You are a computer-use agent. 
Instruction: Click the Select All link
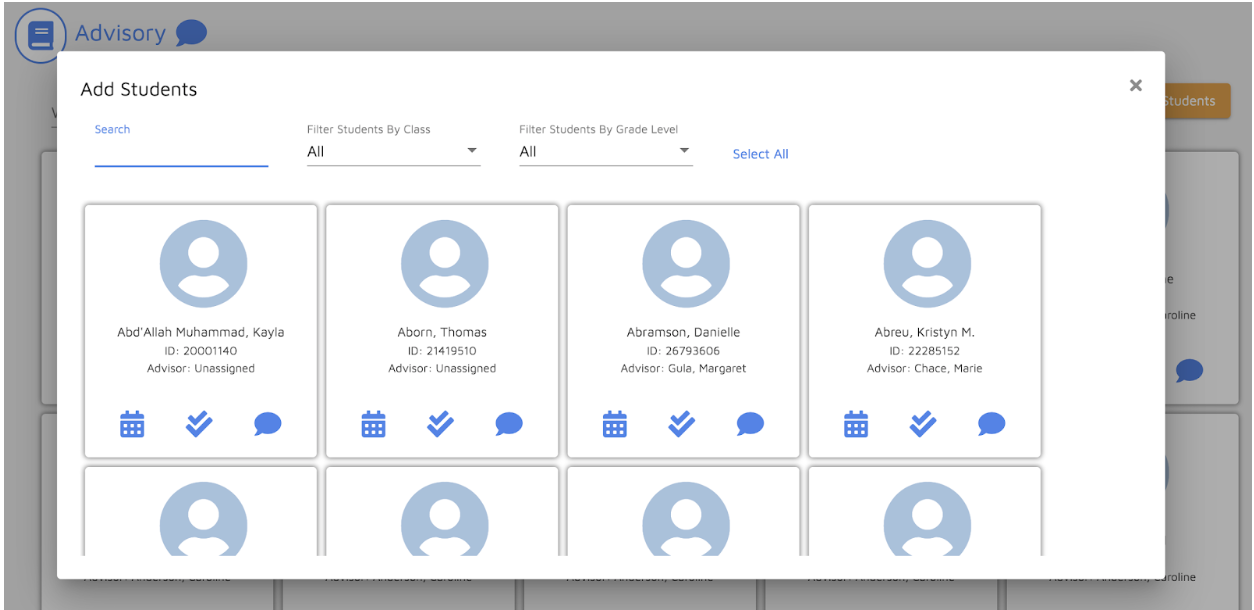(761, 154)
